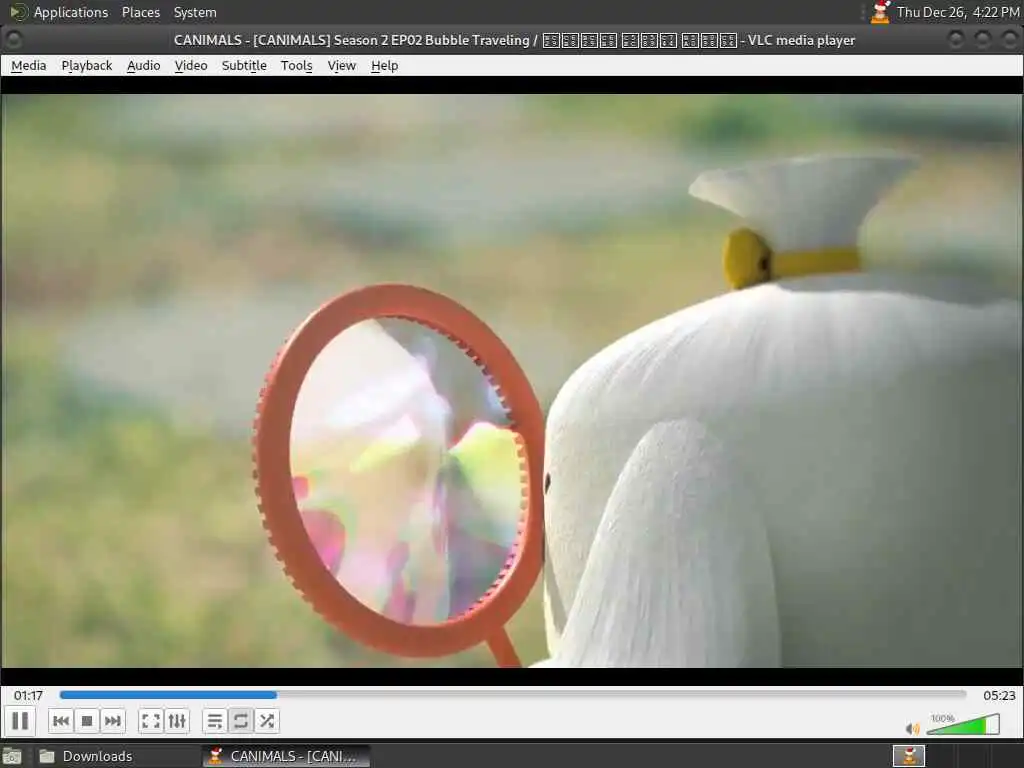Skip to the next media track
Image resolution: width=1024 pixels, height=768 pixels.
pyautogui.click(x=112, y=721)
